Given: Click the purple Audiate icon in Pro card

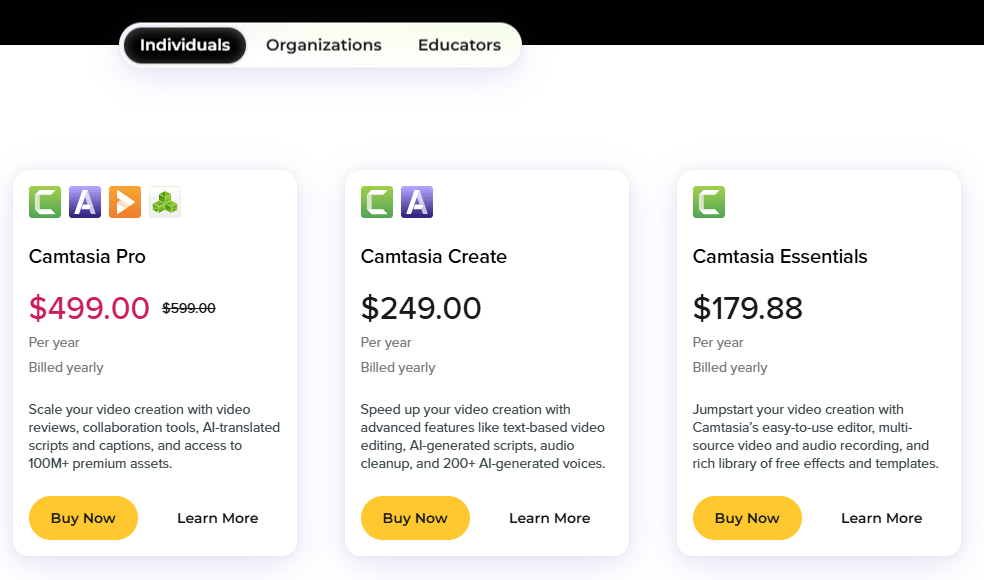Looking at the screenshot, I should click(x=85, y=202).
